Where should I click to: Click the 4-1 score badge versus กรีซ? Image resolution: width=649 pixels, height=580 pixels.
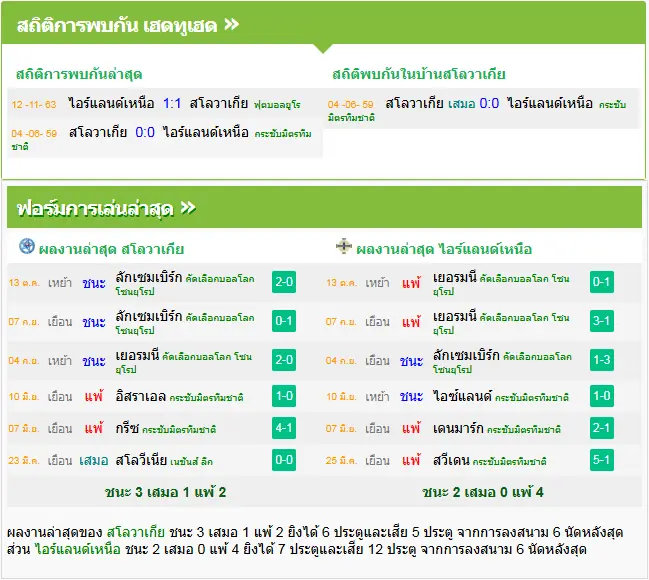point(284,428)
